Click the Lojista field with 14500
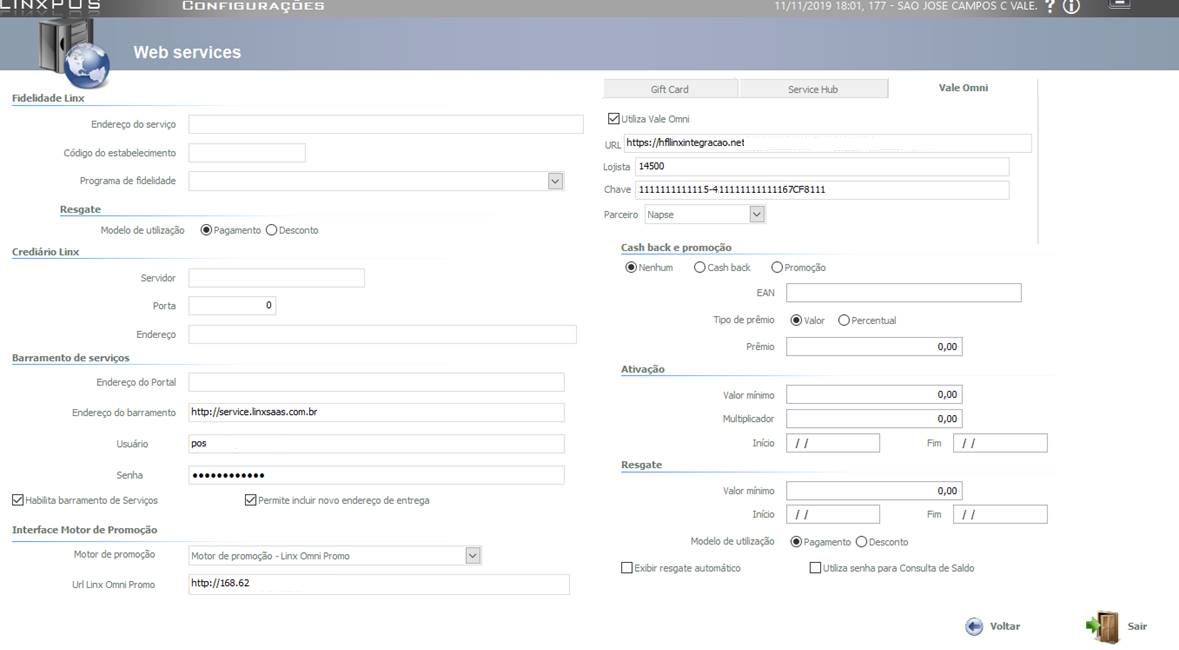Viewport: 1179px width, 650px height. tap(822, 167)
